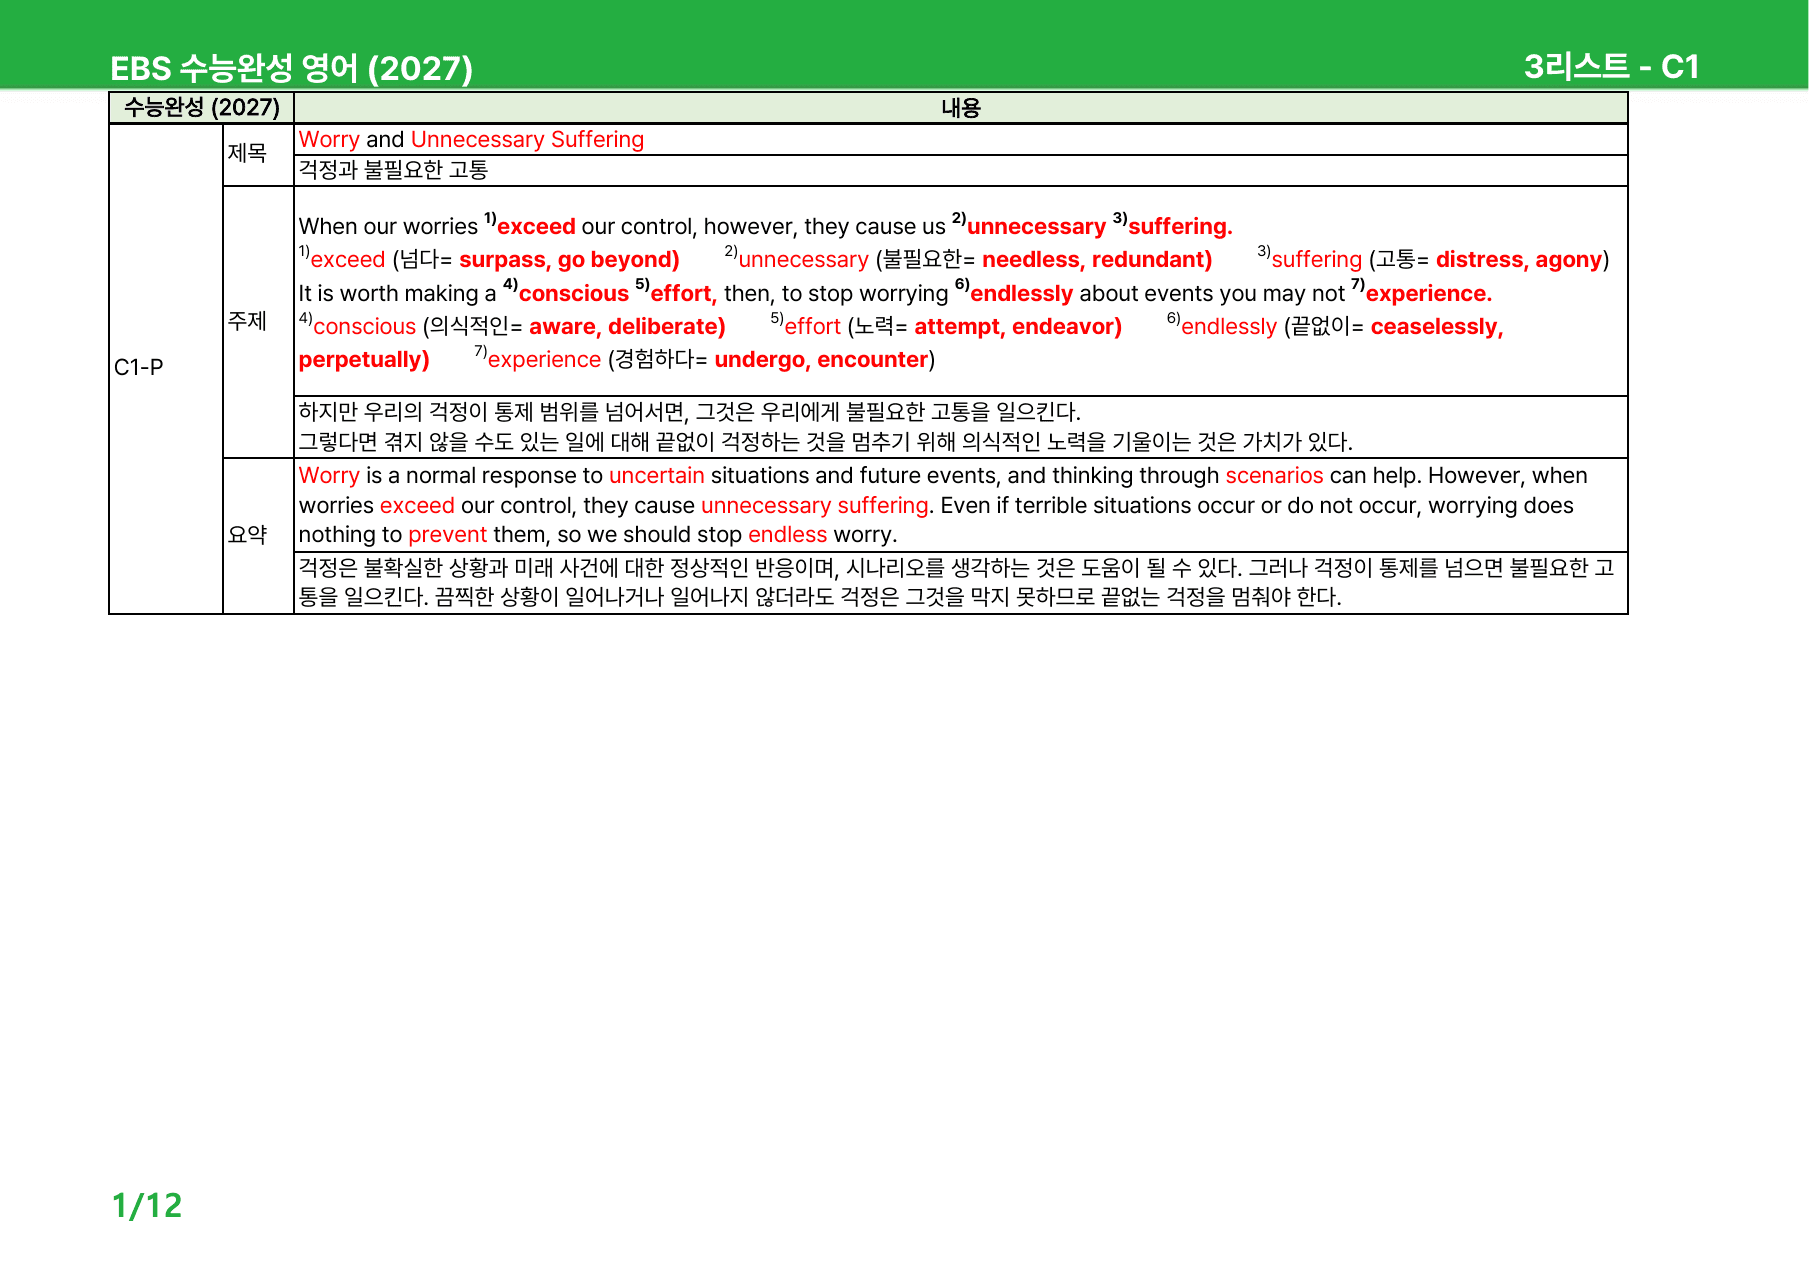Click the red word 'prevent' in the summary
The width and height of the screenshot is (1809, 1279).
pyautogui.click(x=447, y=535)
